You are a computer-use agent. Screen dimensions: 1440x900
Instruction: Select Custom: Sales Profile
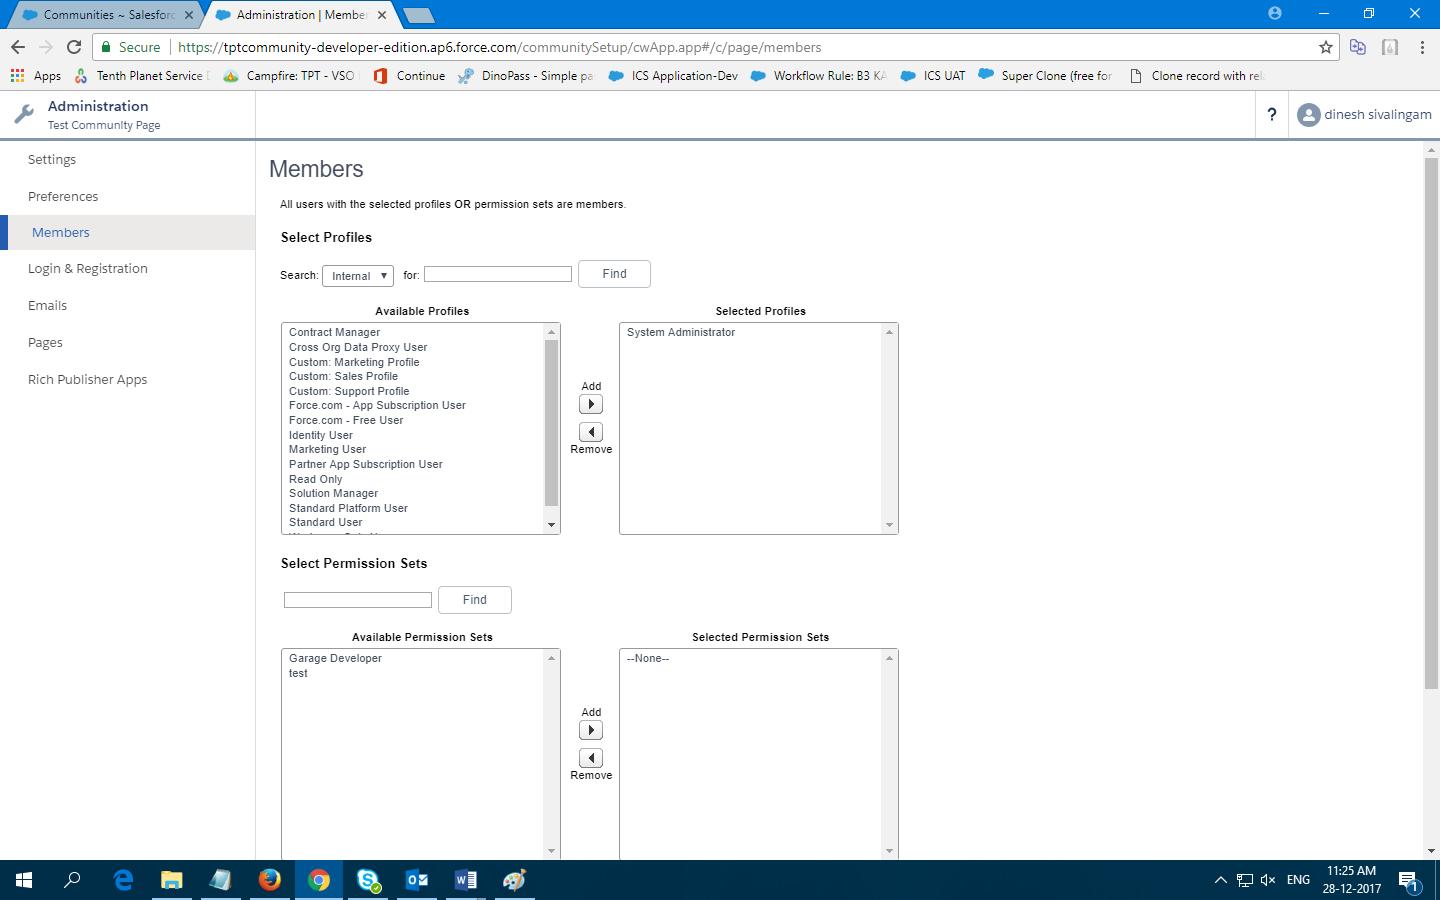(x=343, y=376)
